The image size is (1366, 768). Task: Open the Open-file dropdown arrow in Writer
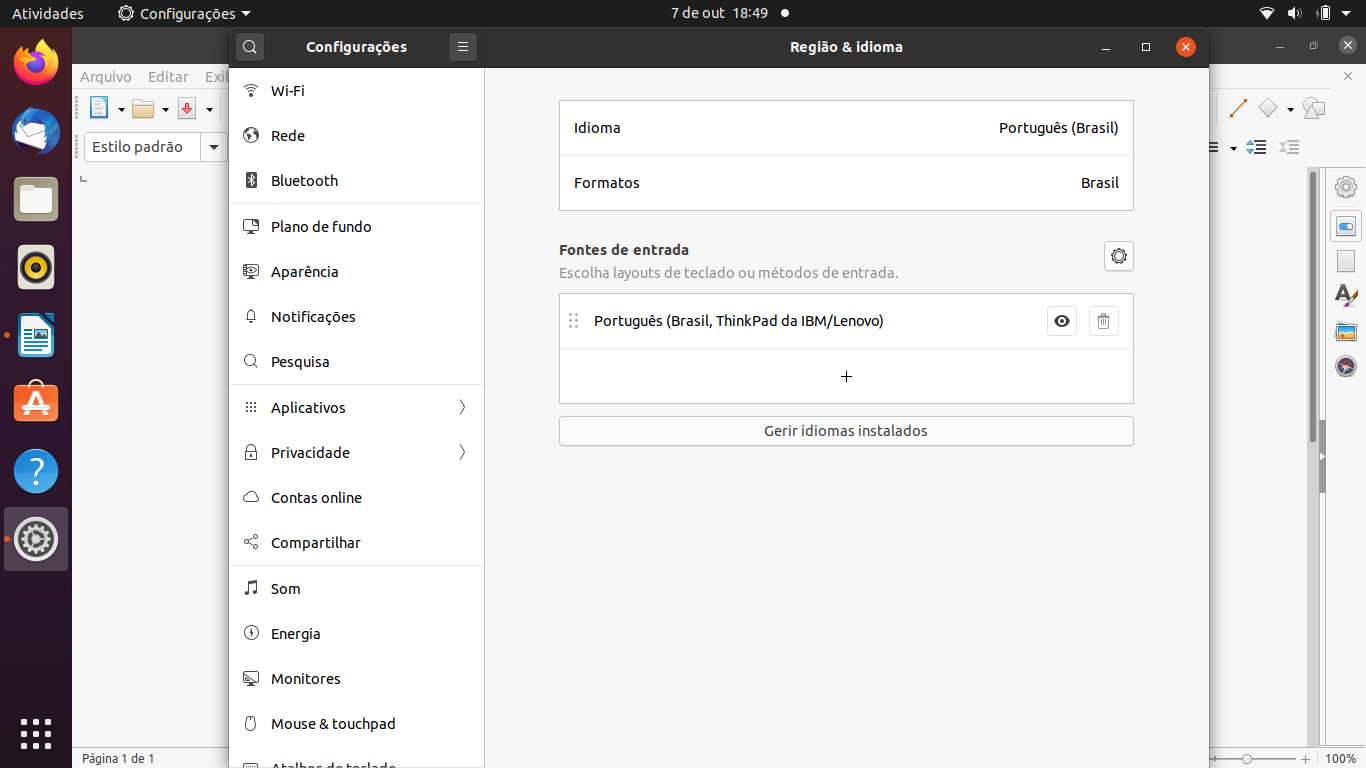165,109
